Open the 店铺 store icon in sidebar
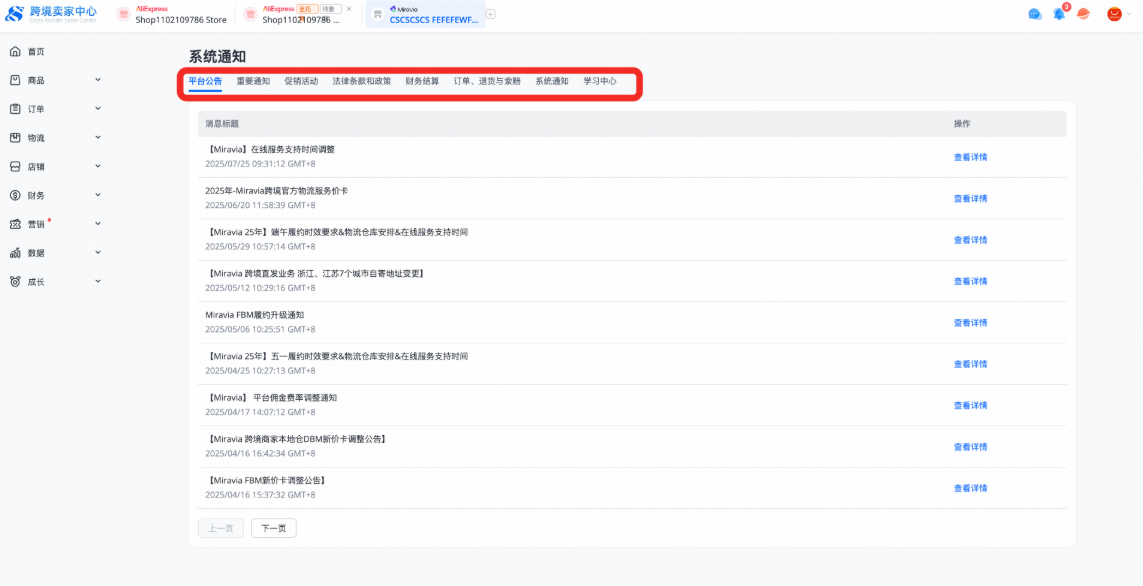 (x=14, y=166)
